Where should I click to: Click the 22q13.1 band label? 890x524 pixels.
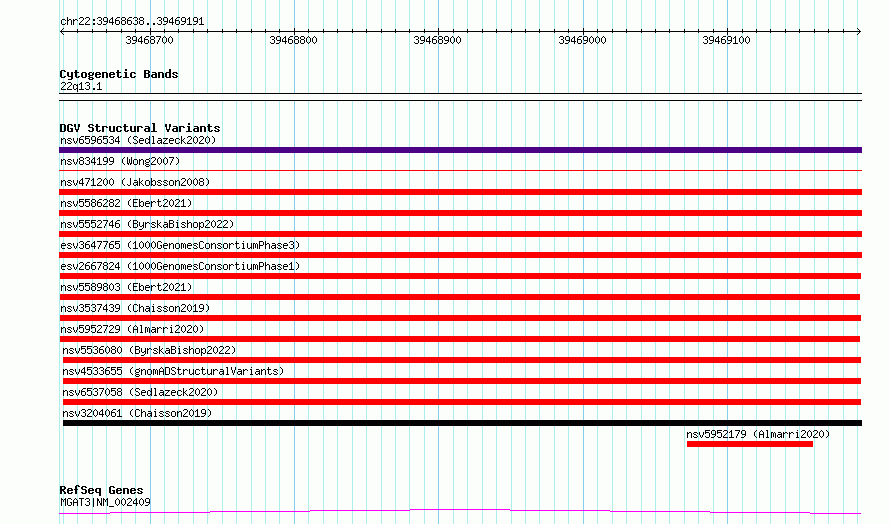pyautogui.click(x=81, y=86)
